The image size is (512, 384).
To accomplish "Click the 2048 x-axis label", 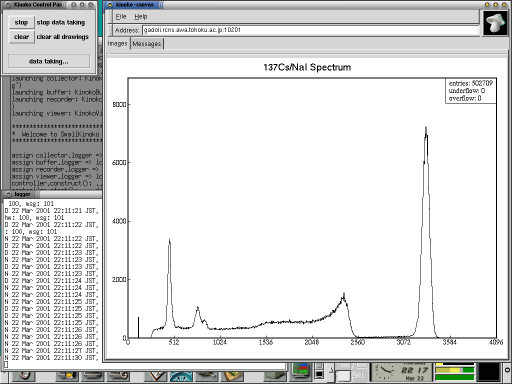I will [x=311, y=342].
